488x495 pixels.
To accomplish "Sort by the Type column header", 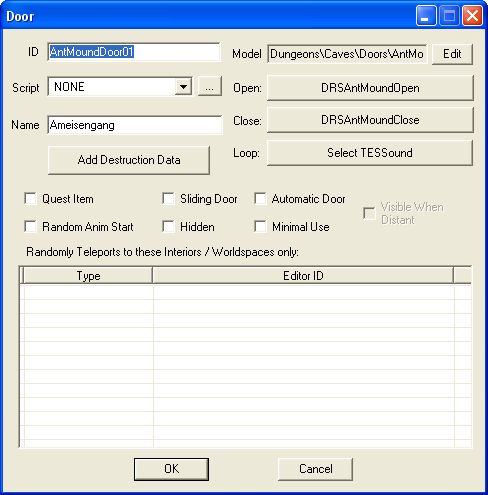I will click(88, 276).
